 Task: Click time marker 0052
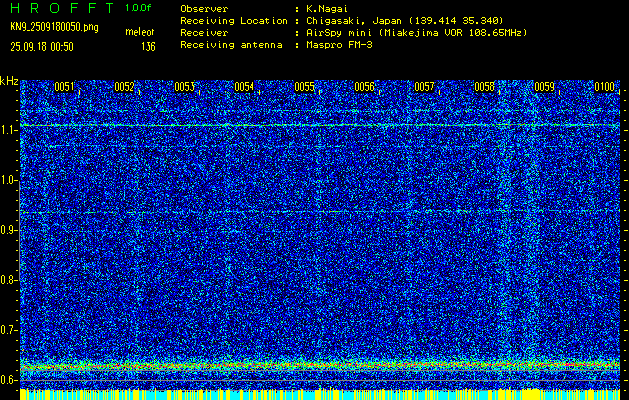[x=124, y=87]
